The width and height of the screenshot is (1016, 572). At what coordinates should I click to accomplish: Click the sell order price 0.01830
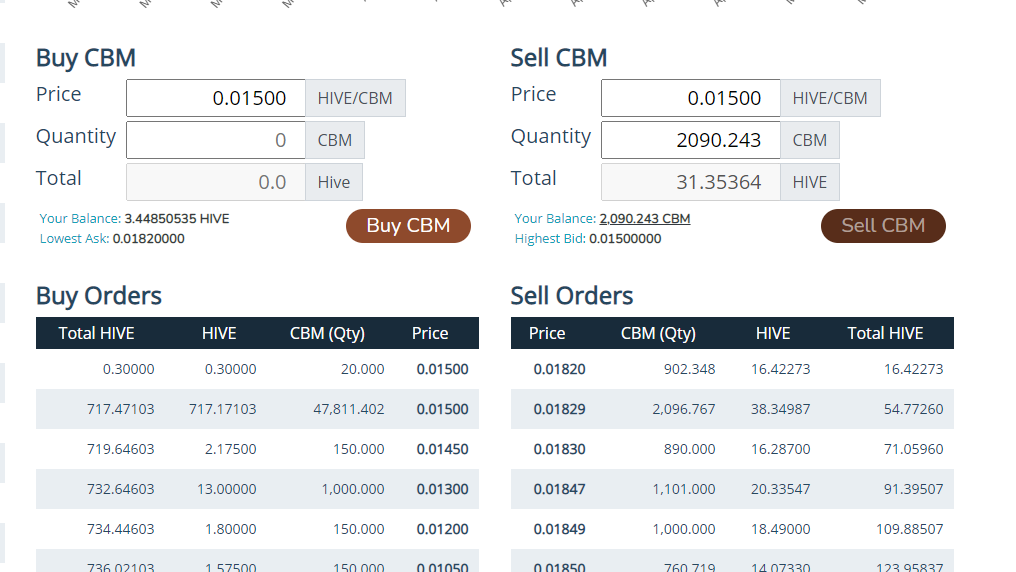(x=559, y=450)
